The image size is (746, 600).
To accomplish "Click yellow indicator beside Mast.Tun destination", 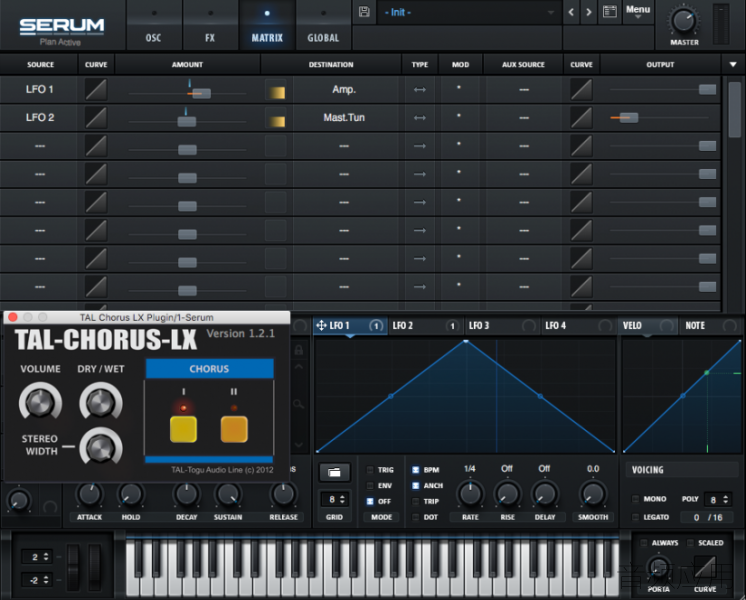I will click(x=277, y=121).
